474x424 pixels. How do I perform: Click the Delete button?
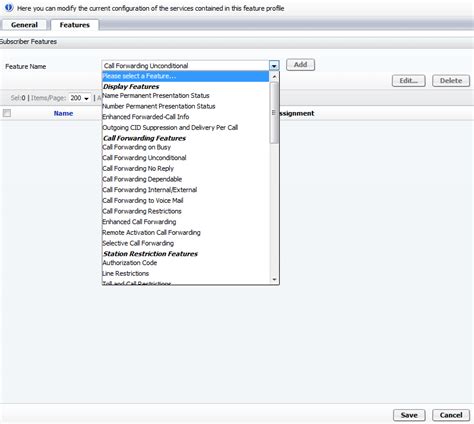point(451,81)
